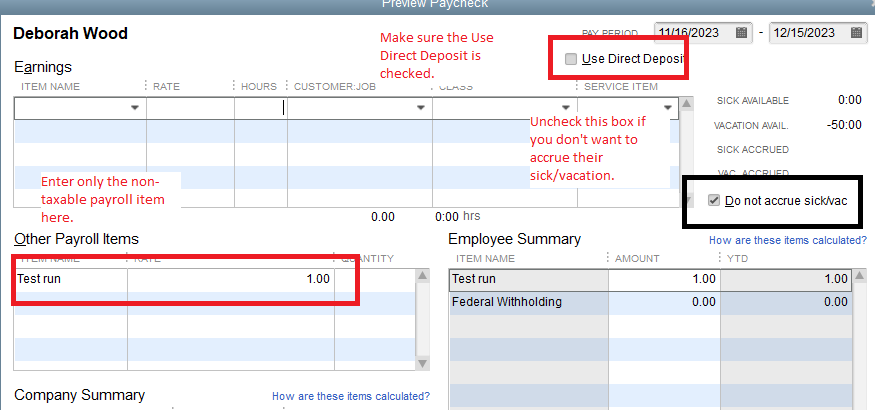Screen dimensions: 875x410
Task: Click the RATE header in Earnings
Action: tap(166, 87)
